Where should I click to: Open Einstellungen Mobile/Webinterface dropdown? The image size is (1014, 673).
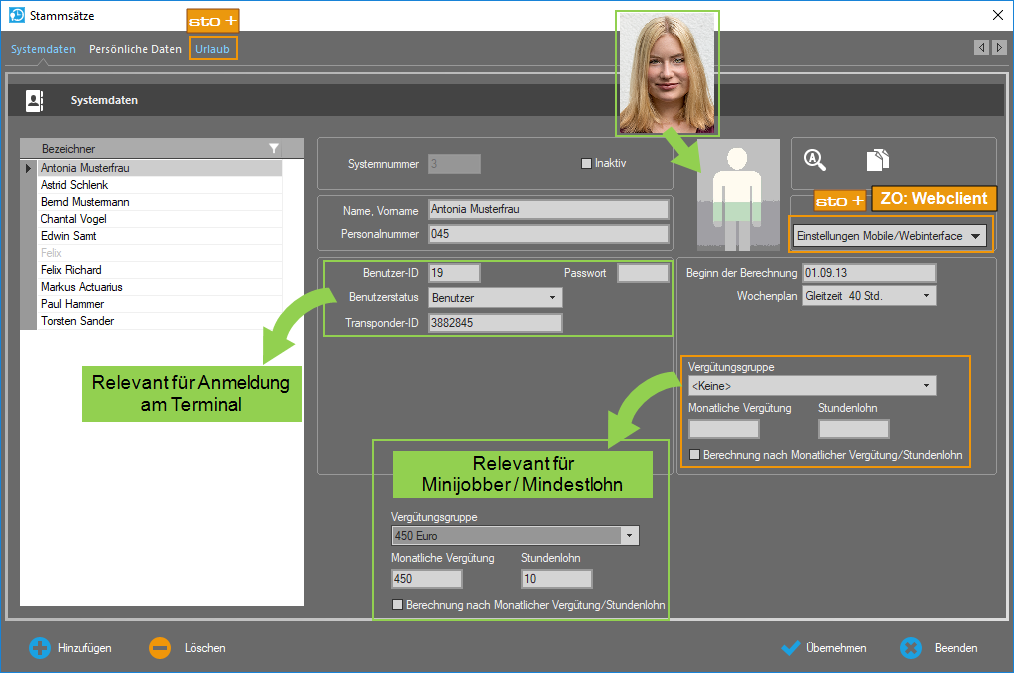pos(974,236)
